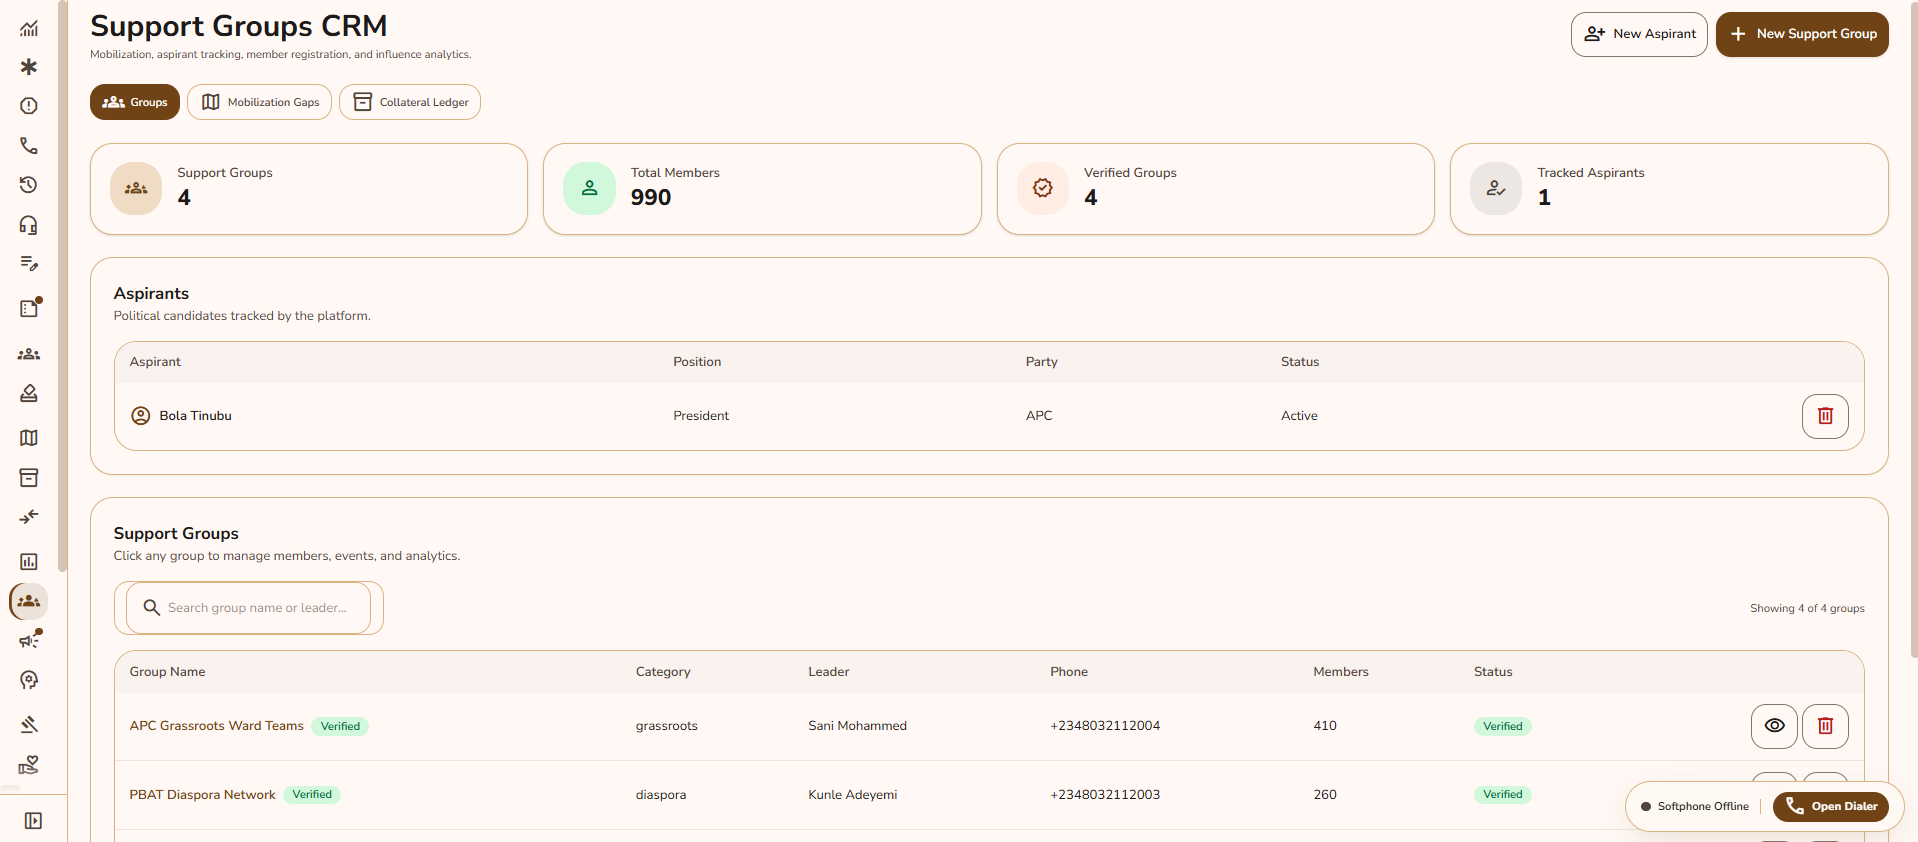This screenshot has height=842, width=1918.
Task: Switch to the Collateral Ledger tab
Action: point(410,102)
